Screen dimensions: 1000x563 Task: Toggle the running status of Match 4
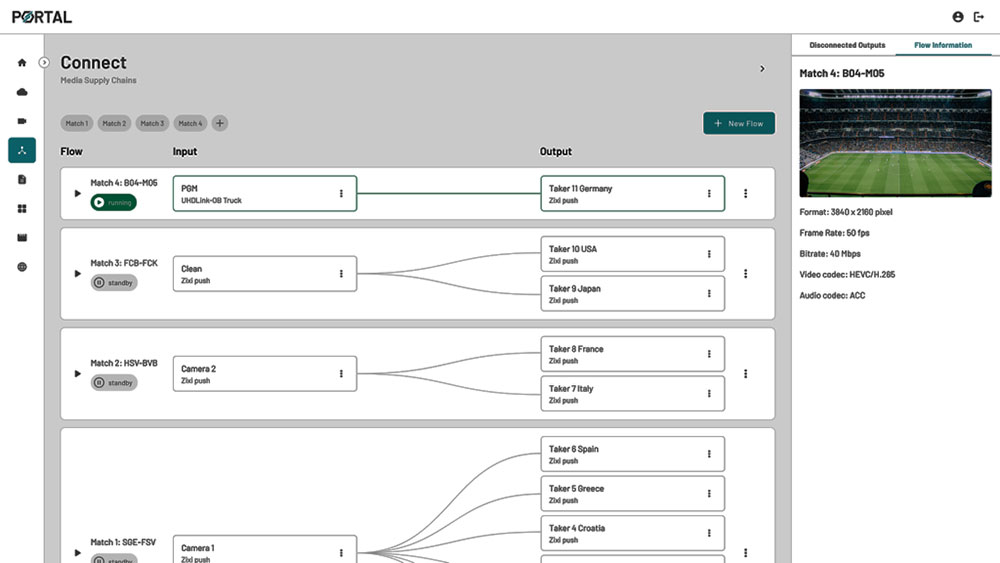(x=114, y=203)
